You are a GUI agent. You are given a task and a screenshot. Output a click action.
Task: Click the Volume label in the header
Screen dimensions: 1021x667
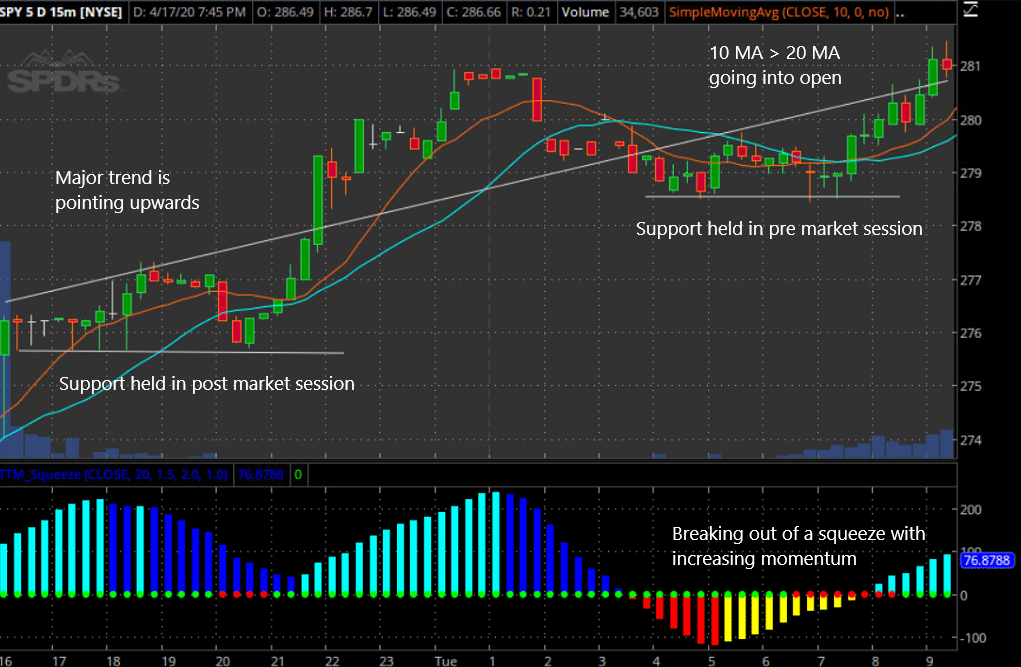pos(585,12)
